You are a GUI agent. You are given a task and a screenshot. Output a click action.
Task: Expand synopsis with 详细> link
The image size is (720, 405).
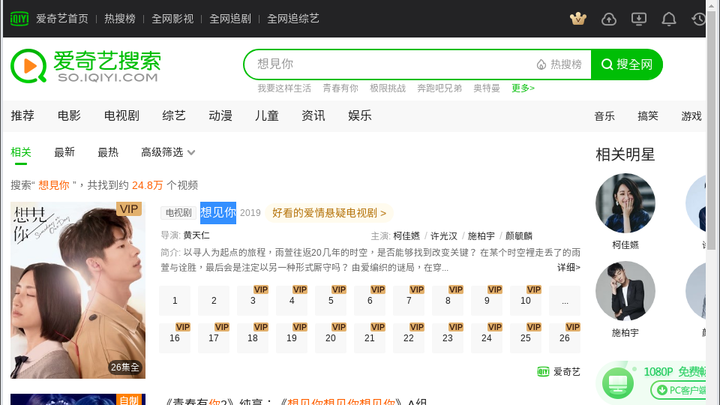pyautogui.click(x=569, y=267)
